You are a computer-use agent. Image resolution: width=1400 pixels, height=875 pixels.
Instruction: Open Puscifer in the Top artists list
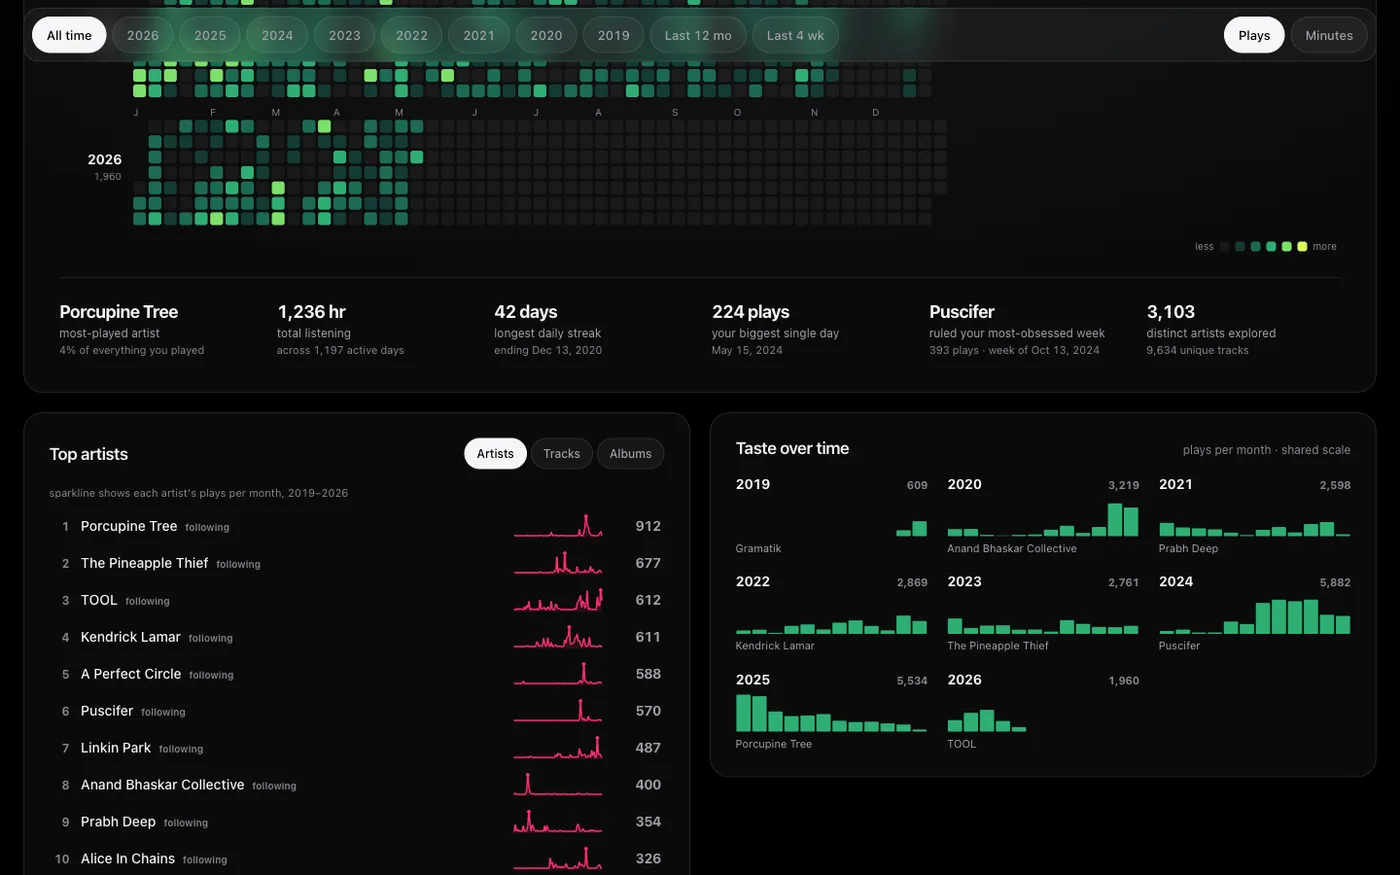point(356,711)
